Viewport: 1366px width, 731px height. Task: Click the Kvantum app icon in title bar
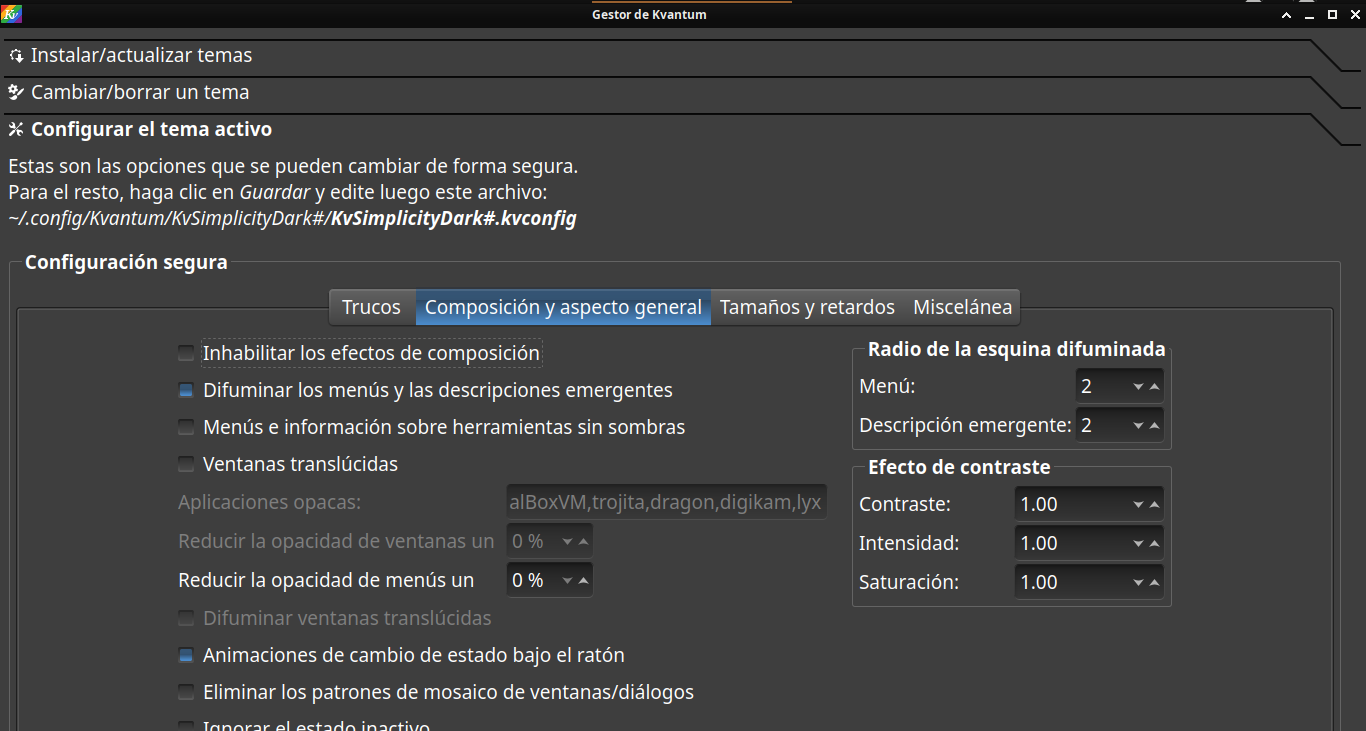(12, 14)
